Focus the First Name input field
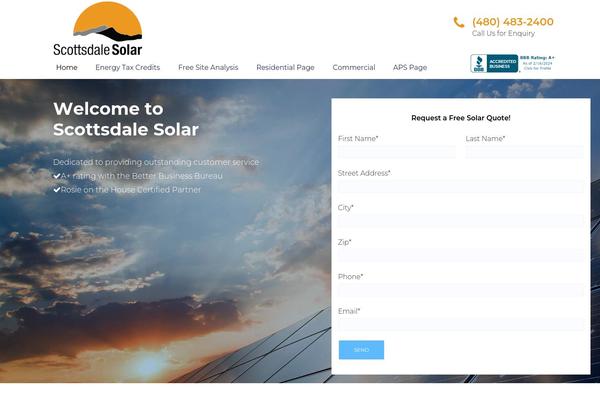The width and height of the screenshot is (600, 400). [397, 152]
